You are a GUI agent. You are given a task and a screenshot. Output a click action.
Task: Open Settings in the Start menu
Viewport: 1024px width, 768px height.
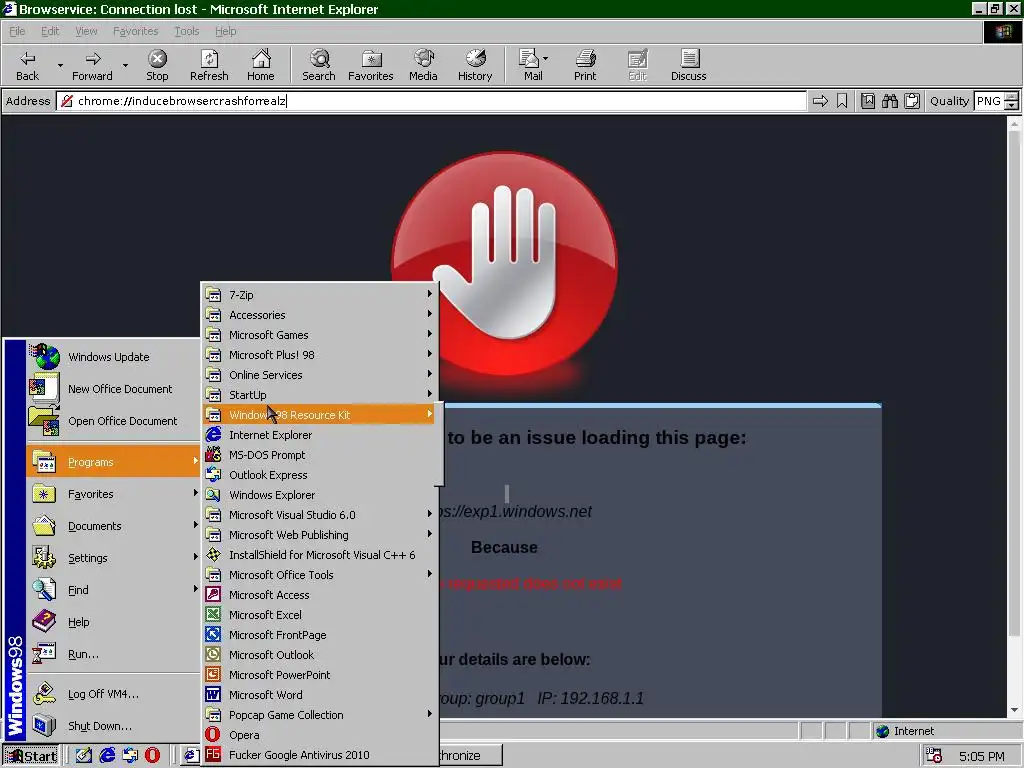(x=113, y=558)
